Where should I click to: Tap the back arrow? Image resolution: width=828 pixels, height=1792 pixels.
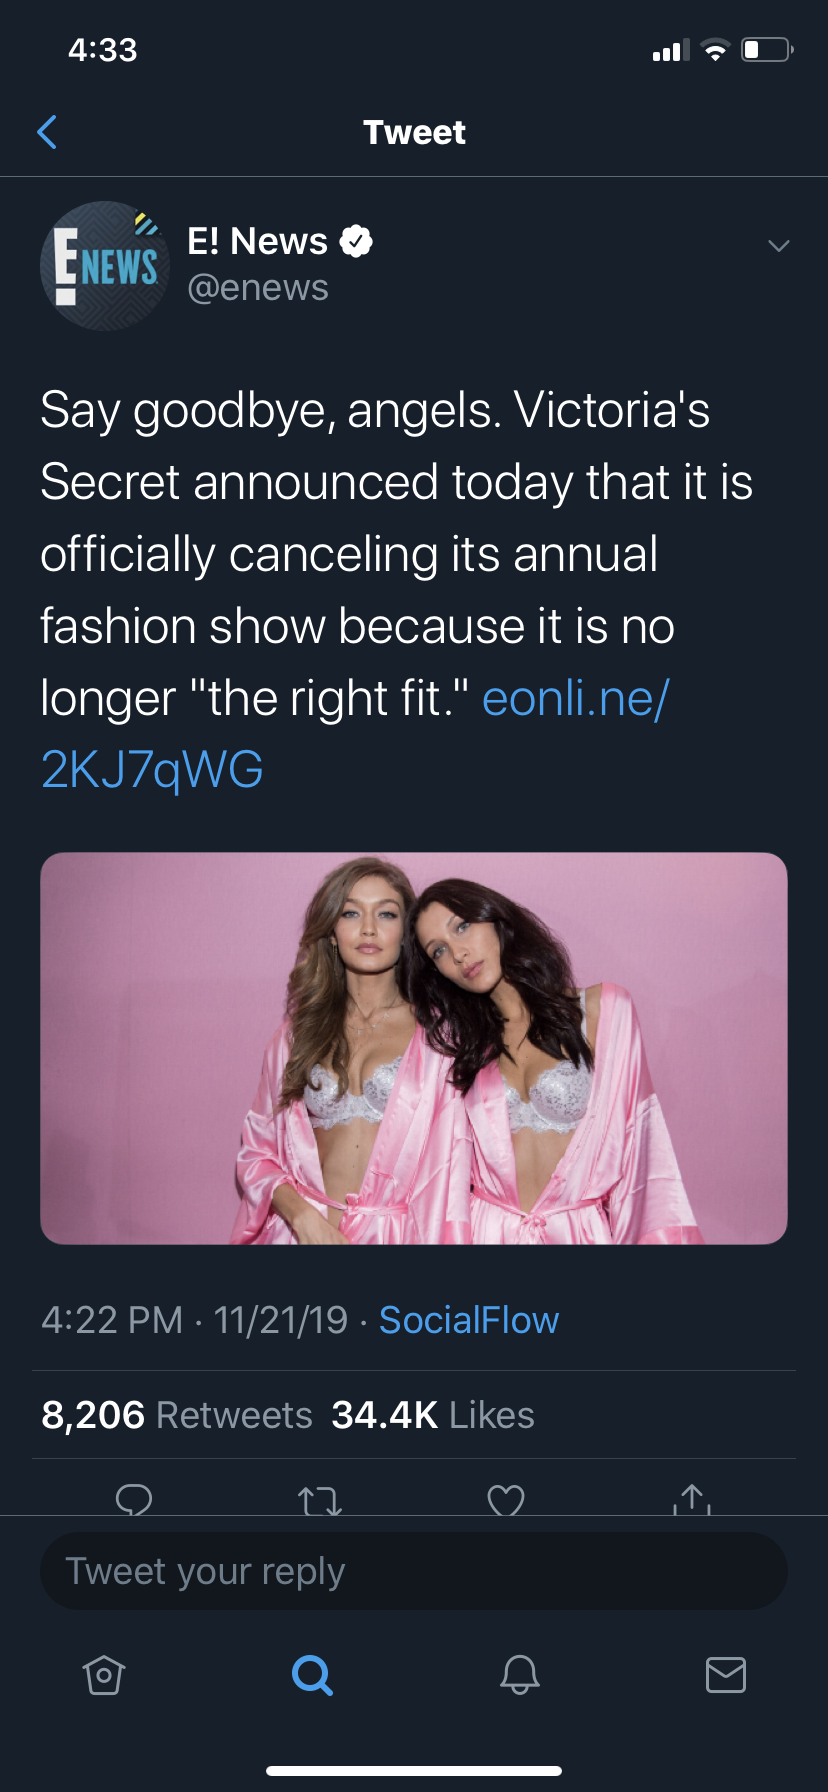[x=47, y=132]
